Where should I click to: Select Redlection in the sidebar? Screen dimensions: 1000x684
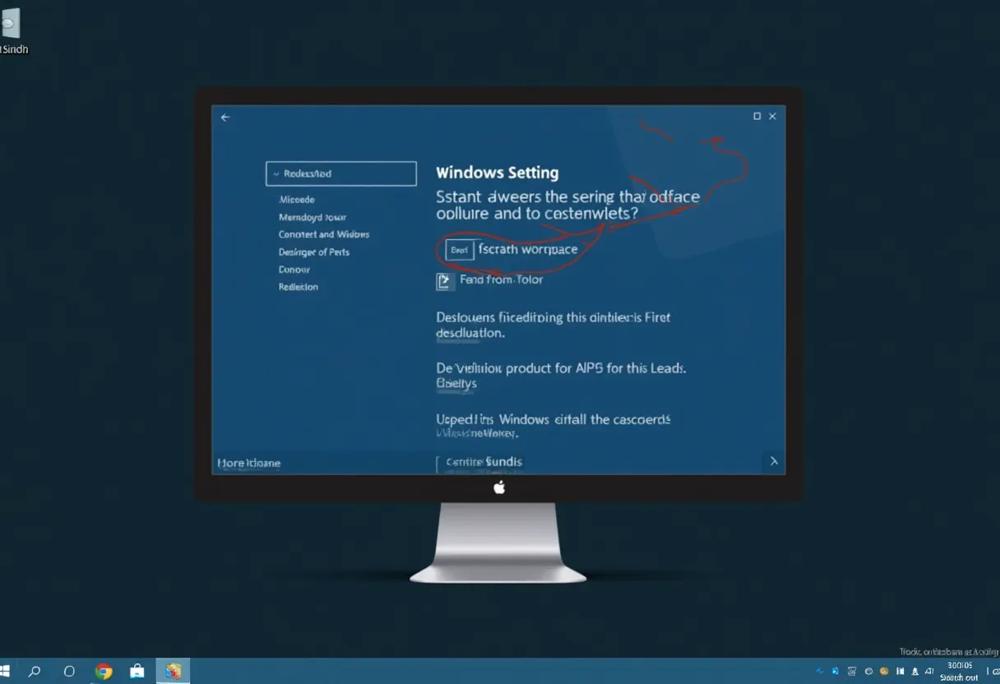[x=298, y=287]
